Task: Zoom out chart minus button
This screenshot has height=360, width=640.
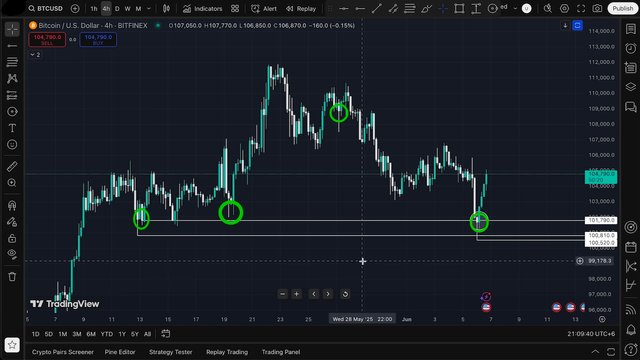Action: [x=282, y=294]
